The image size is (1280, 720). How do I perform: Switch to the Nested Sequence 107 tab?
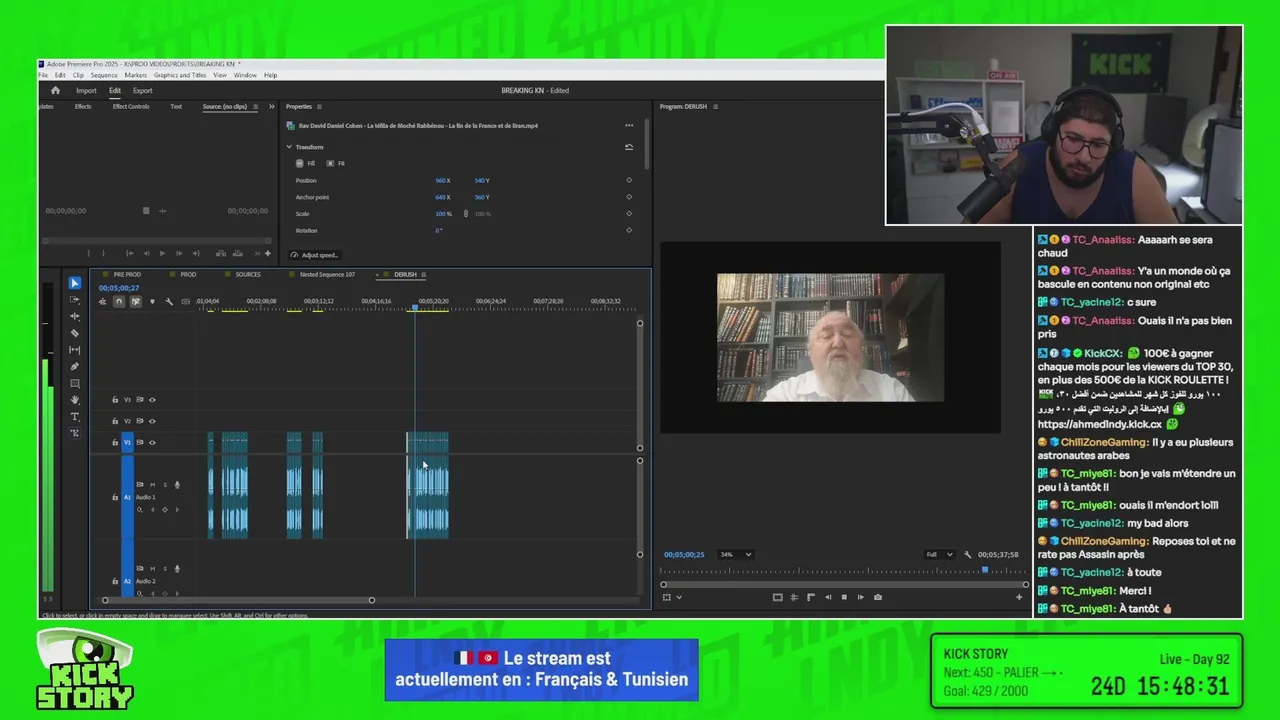click(328, 274)
